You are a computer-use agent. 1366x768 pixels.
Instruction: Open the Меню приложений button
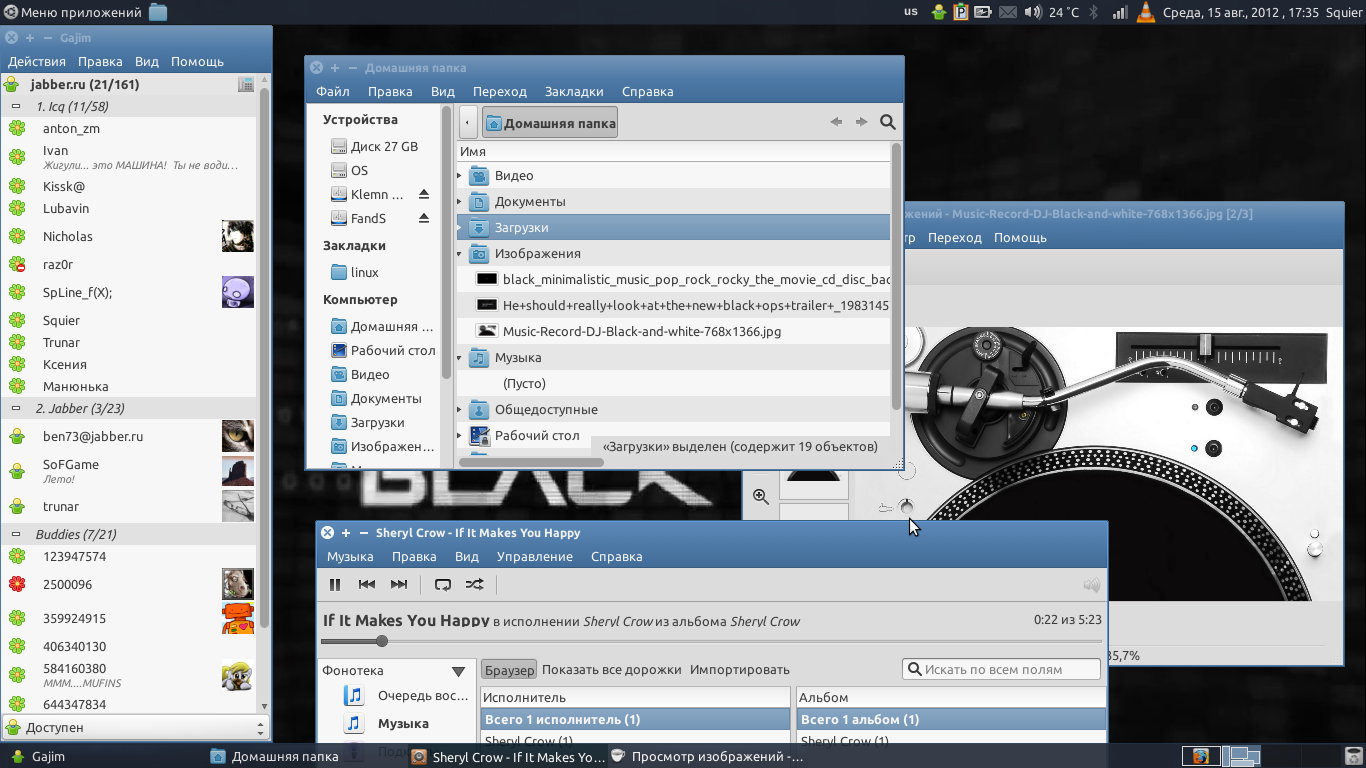pos(73,13)
